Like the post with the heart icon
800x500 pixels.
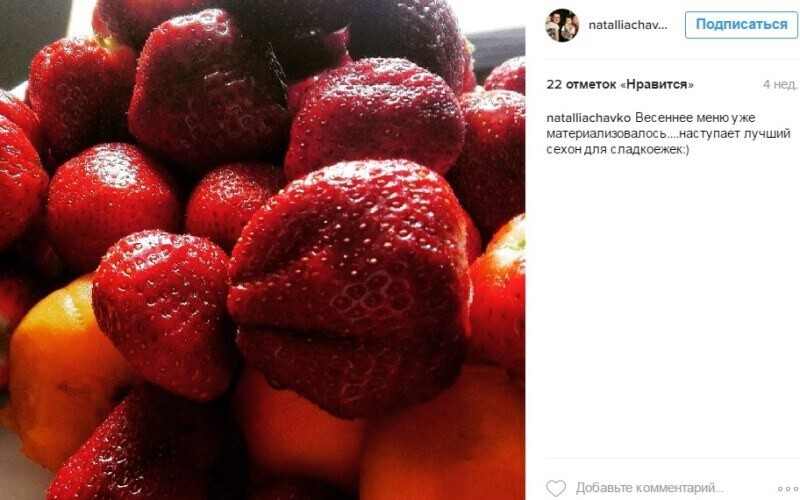[556, 488]
